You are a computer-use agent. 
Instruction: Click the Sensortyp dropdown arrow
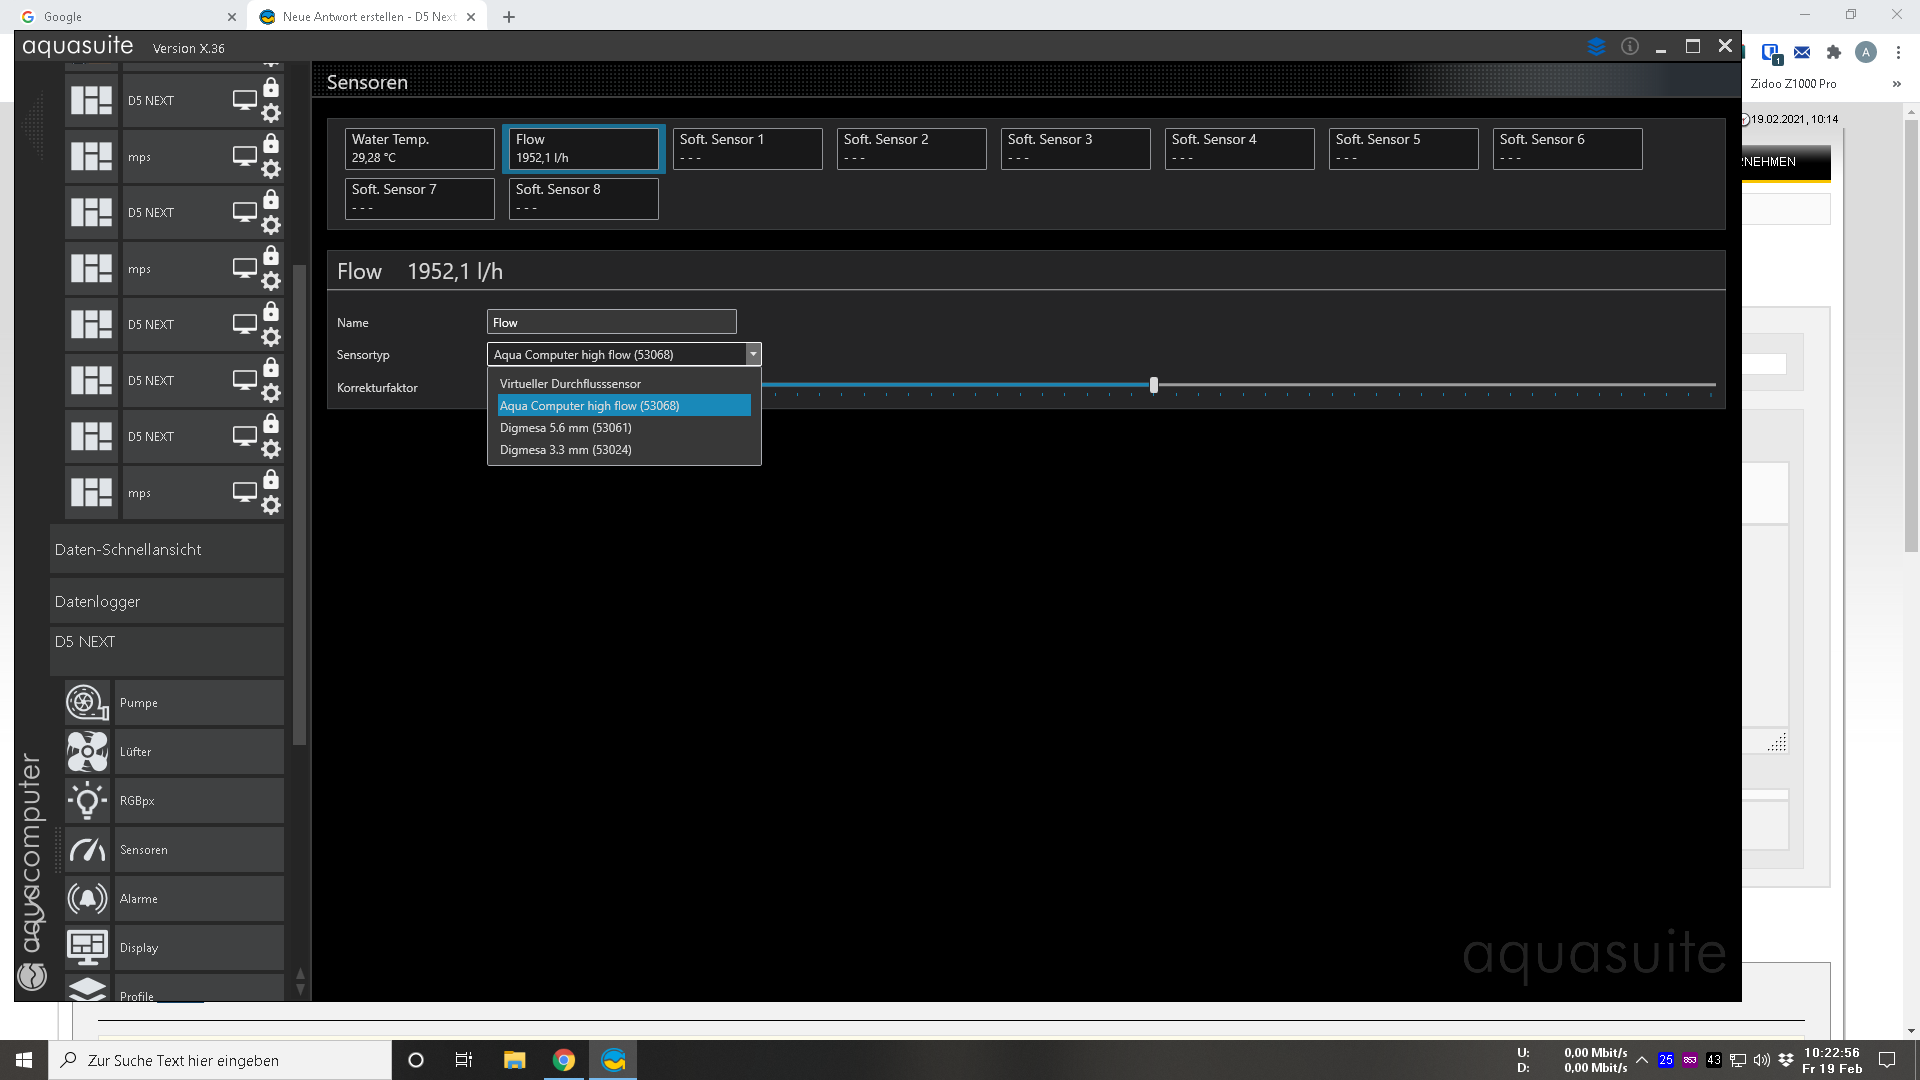(753, 354)
